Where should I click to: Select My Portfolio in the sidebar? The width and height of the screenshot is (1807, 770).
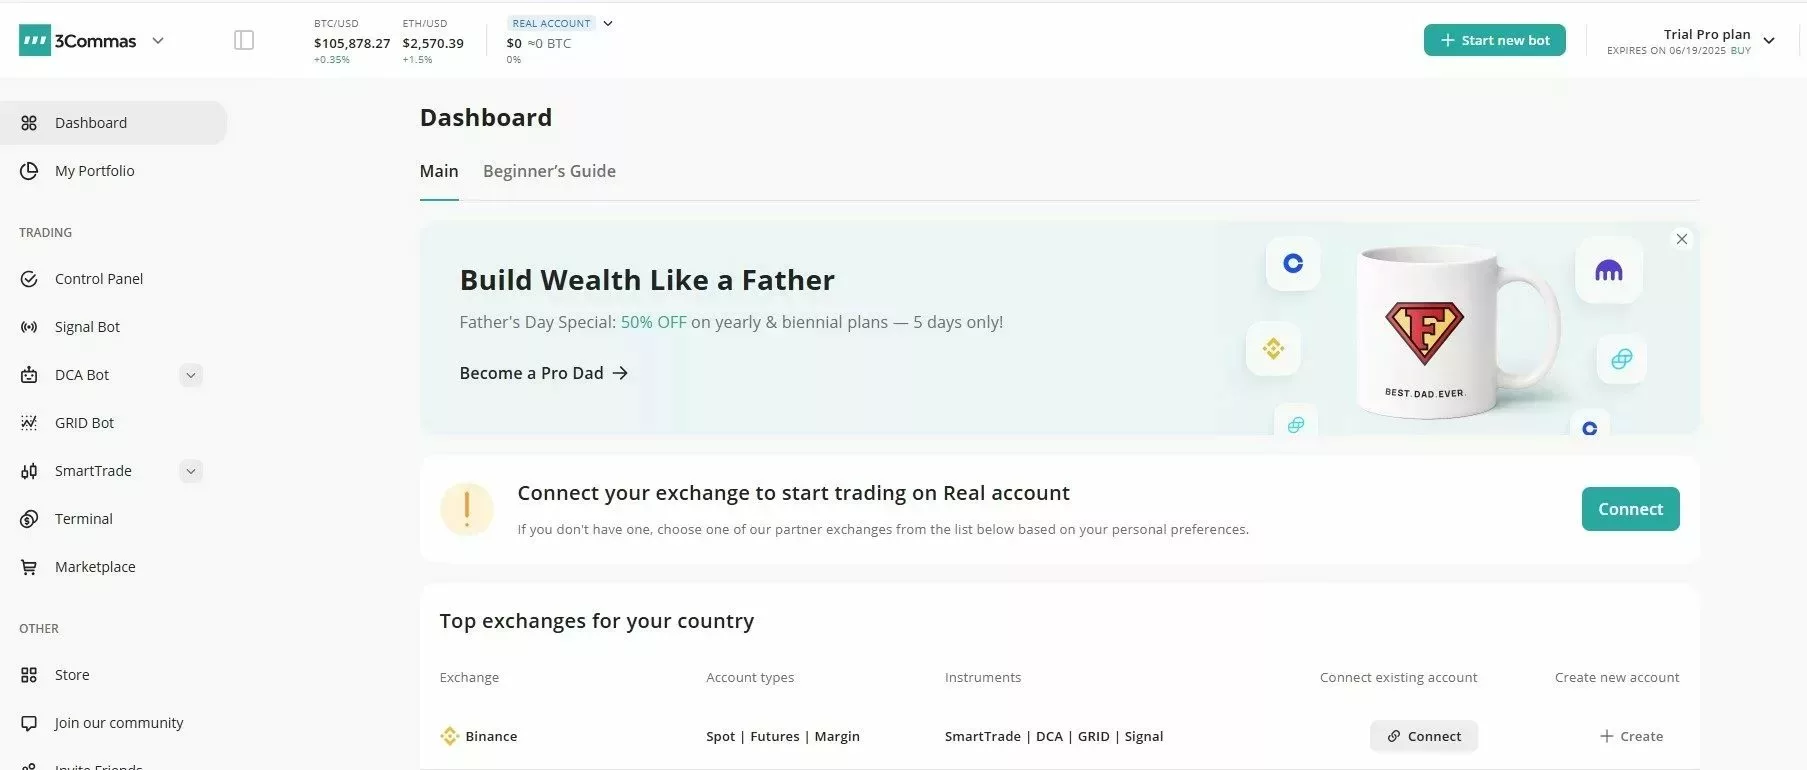94,170
